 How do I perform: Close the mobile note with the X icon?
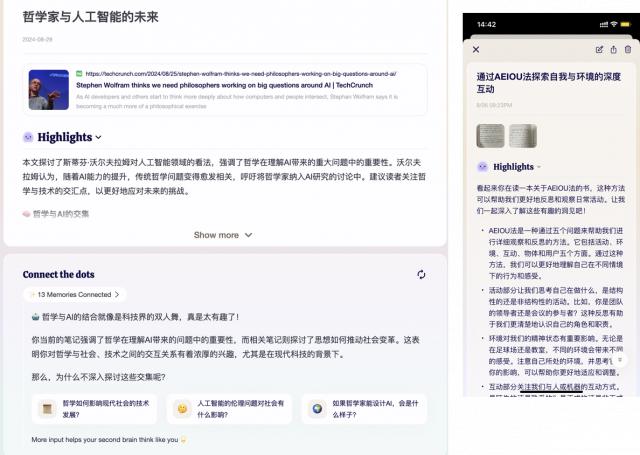(476, 49)
